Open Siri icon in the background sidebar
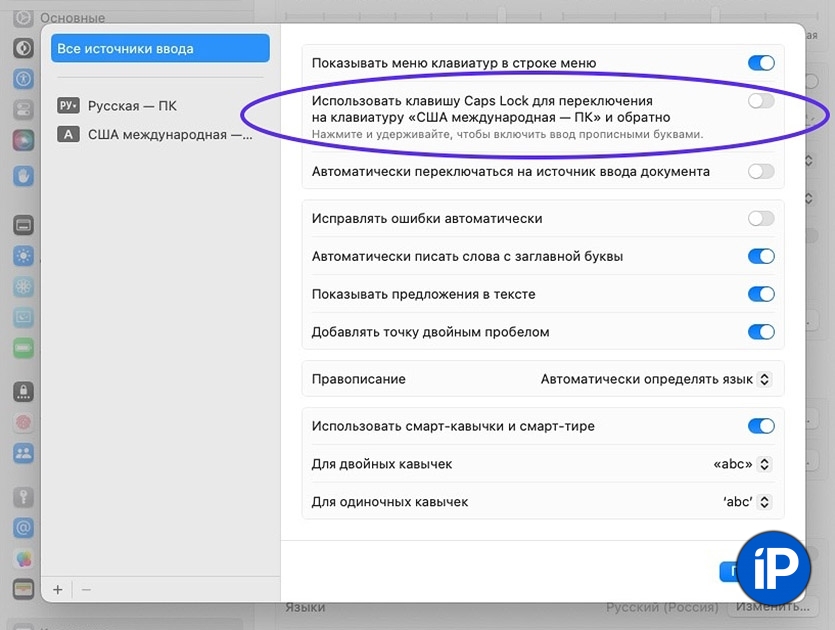The width and height of the screenshot is (835, 630). (23, 141)
